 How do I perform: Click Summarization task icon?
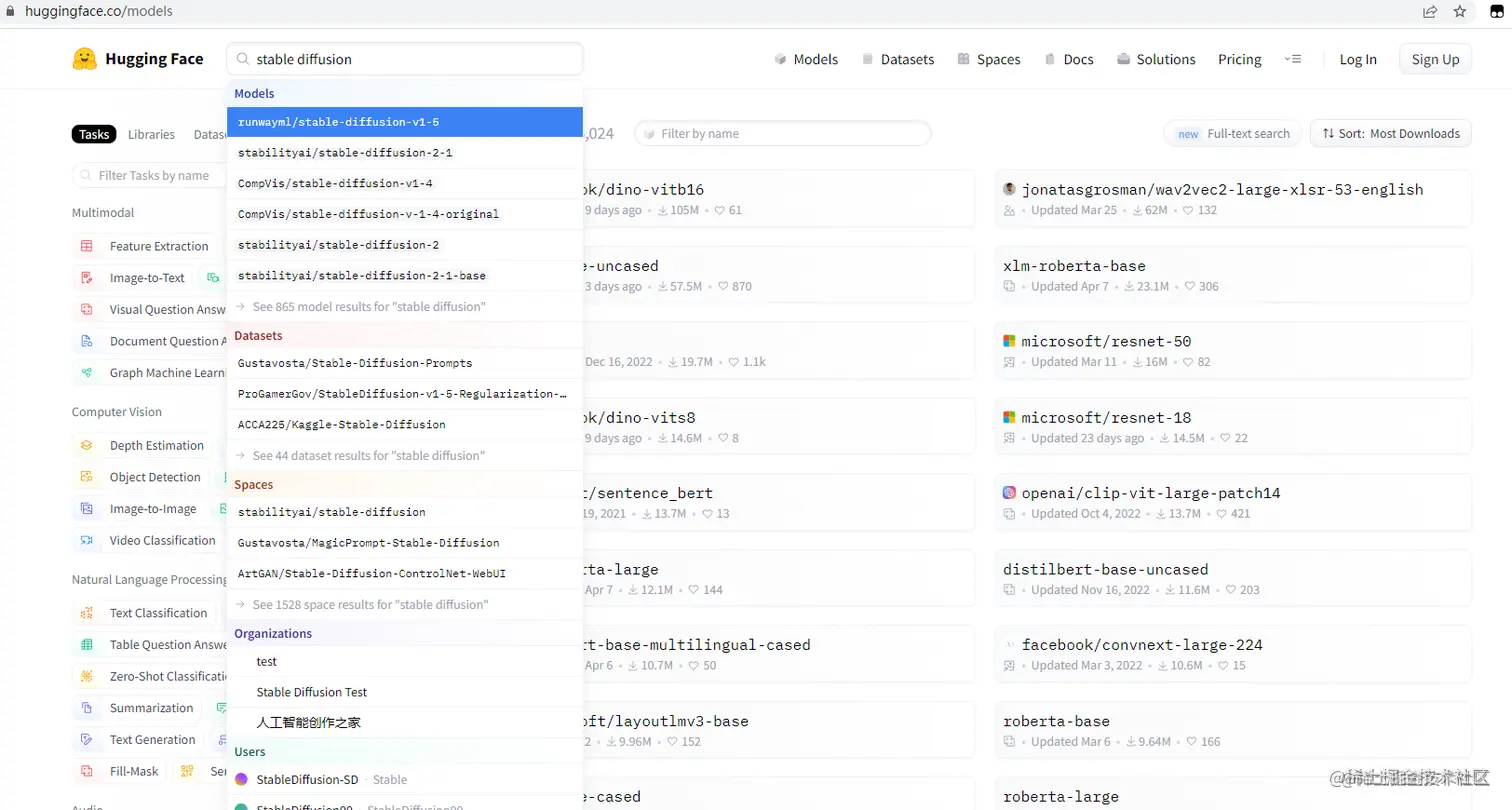click(x=87, y=708)
